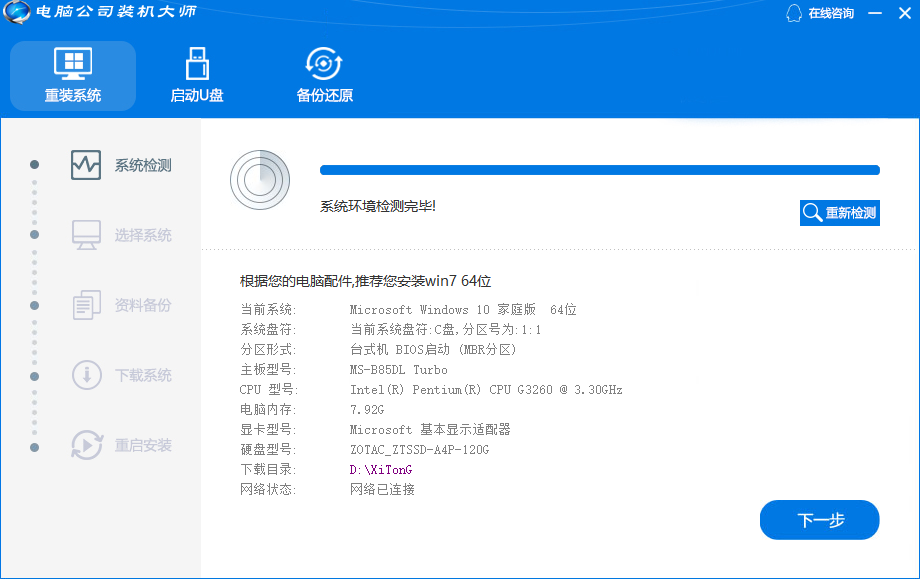Click the 下载系统 step label
Screen dimensions: 920x579
coord(143,375)
